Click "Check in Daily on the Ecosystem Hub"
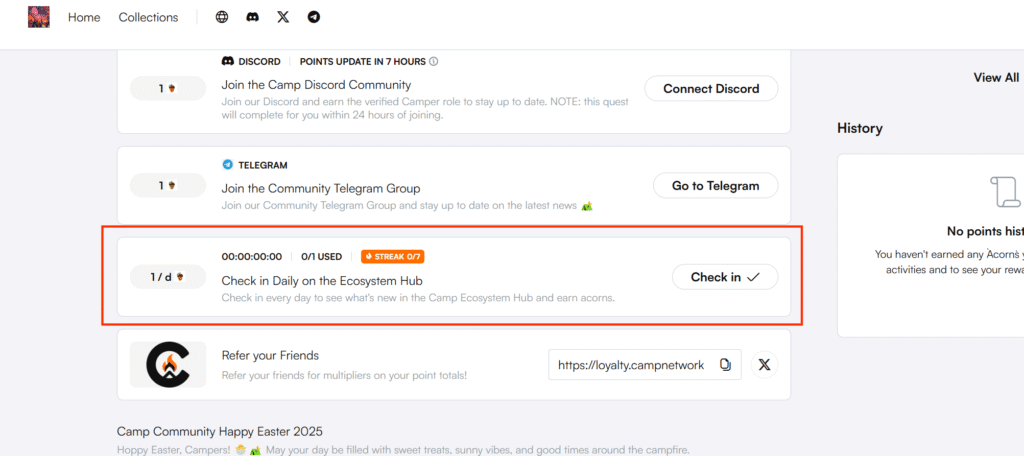Image resolution: width=1024 pixels, height=456 pixels. pos(322,281)
